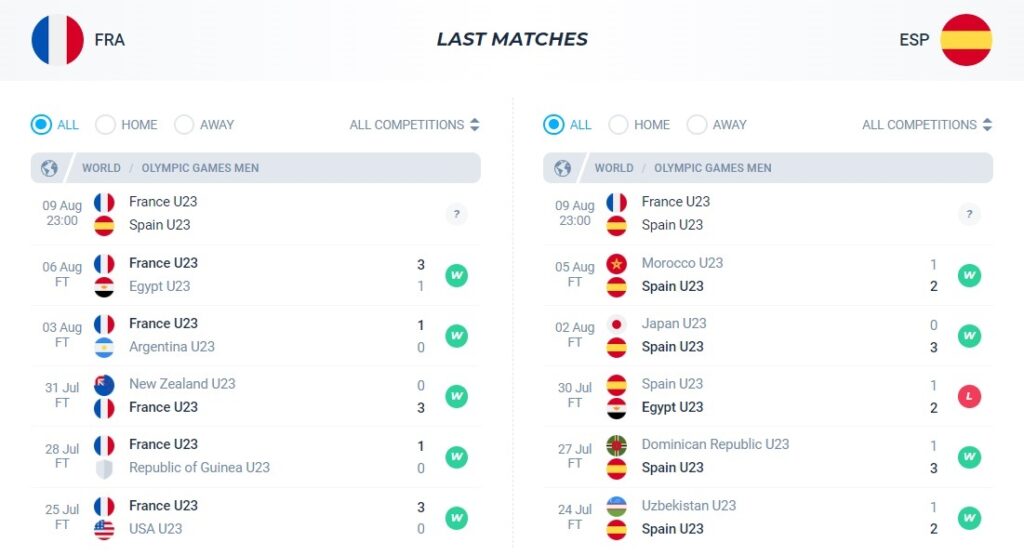Click the OLYMPIC GAMES MEN breadcrumb in France's panel
This screenshot has width=1024, height=555.
click(x=200, y=168)
